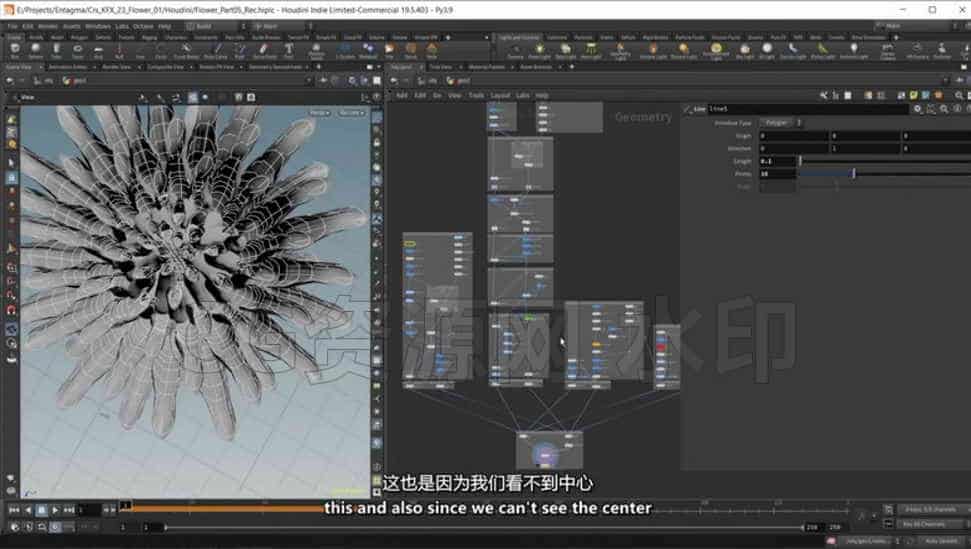Open the Primitive Type Polygon dropdown

pos(782,123)
